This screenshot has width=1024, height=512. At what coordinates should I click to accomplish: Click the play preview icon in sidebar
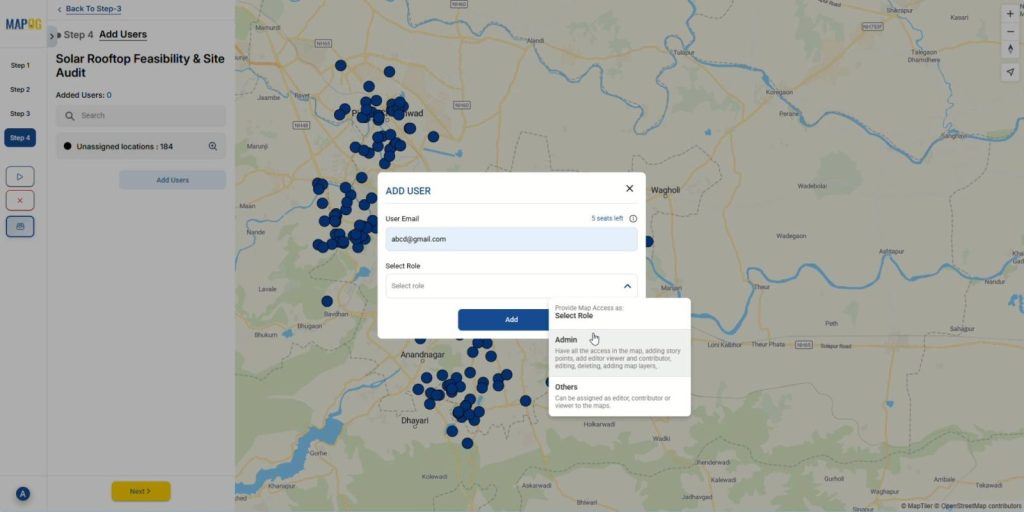(x=20, y=176)
